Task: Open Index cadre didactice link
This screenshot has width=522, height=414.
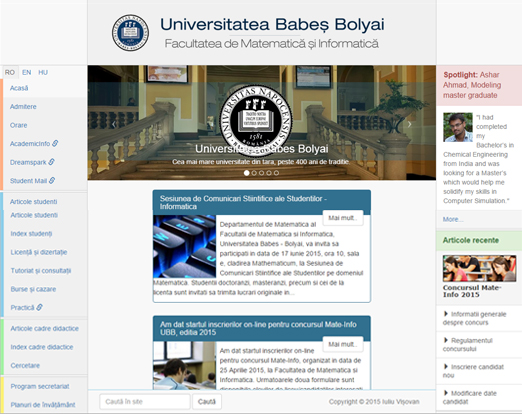Action: click(42, 347)
